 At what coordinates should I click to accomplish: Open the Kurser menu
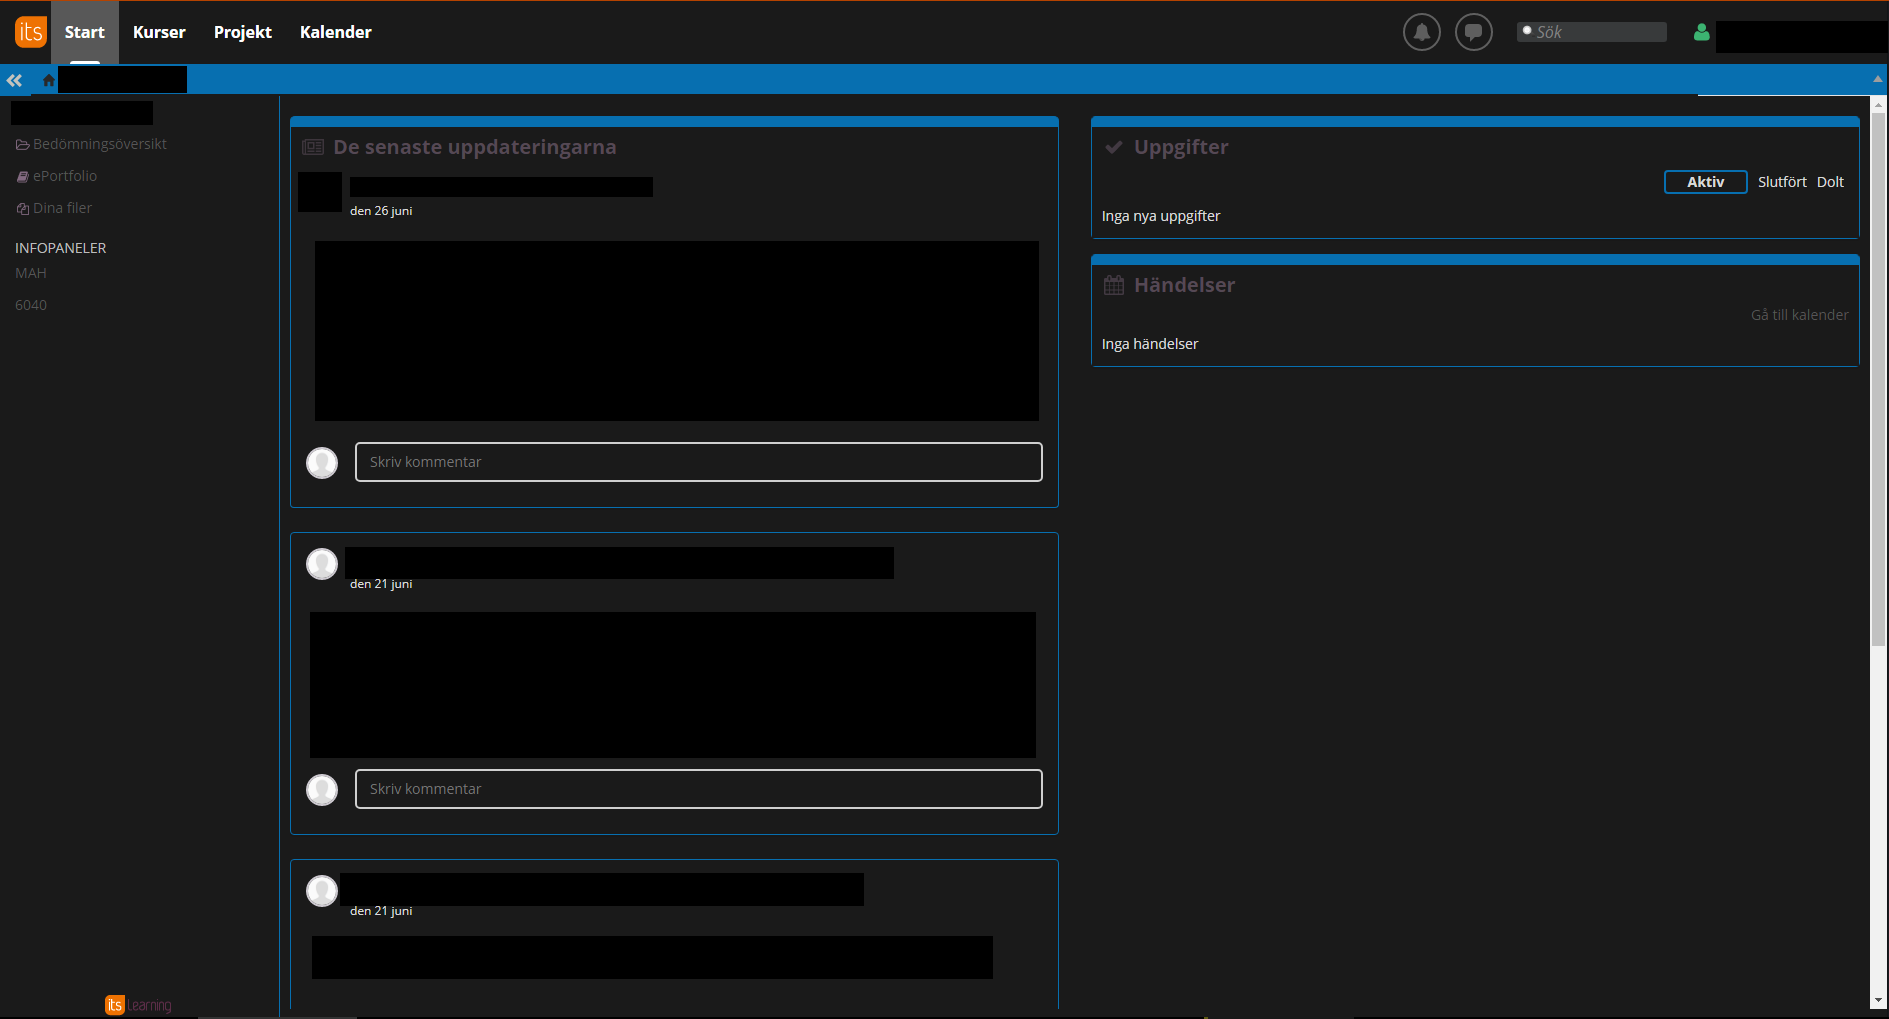[159, 32]
